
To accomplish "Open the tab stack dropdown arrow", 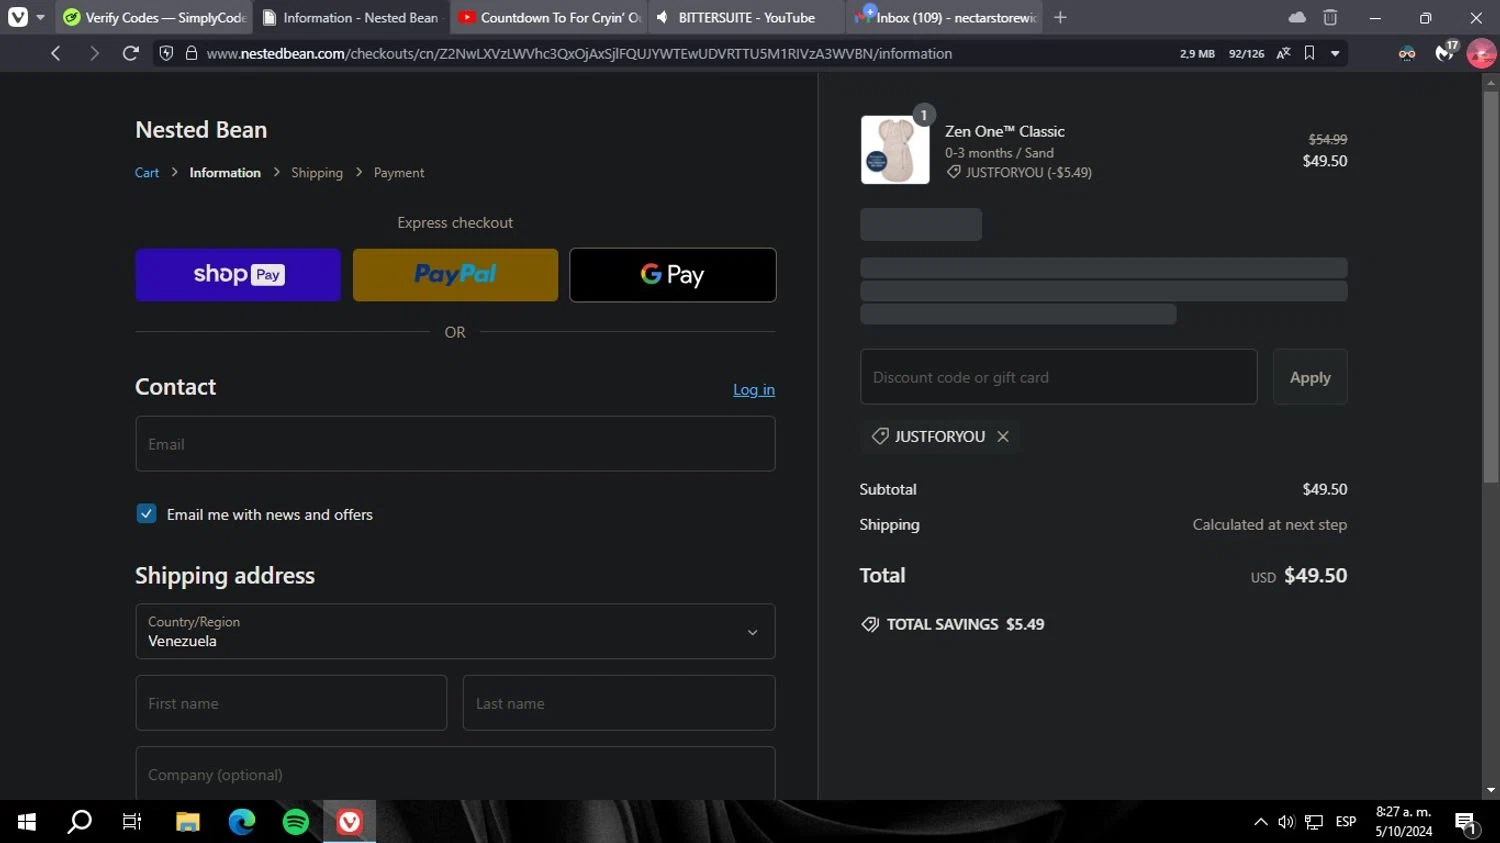I will pyautogui.click(x=40, y=17).
